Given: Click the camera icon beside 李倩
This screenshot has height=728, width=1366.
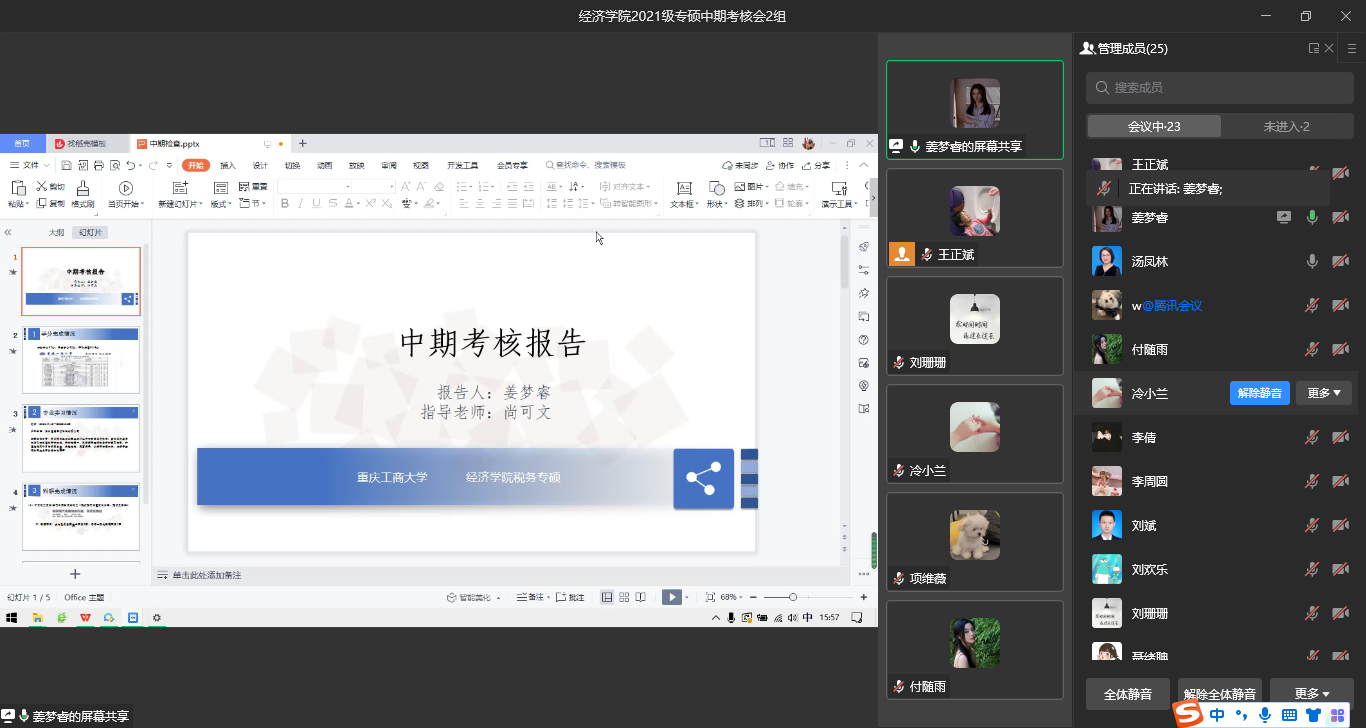Looking at the screenshot, I should [1340, 437].
